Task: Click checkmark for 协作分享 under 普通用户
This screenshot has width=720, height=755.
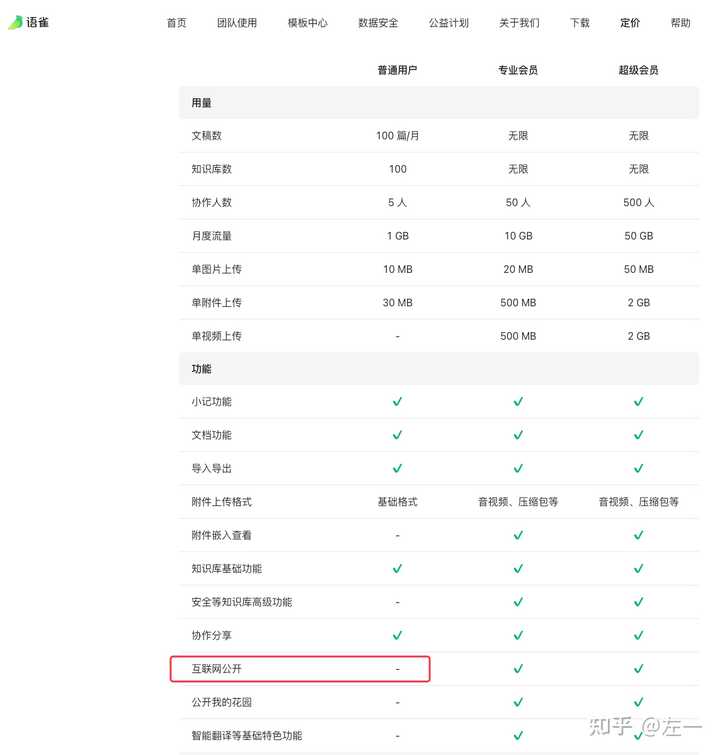Action: point(397,636)
